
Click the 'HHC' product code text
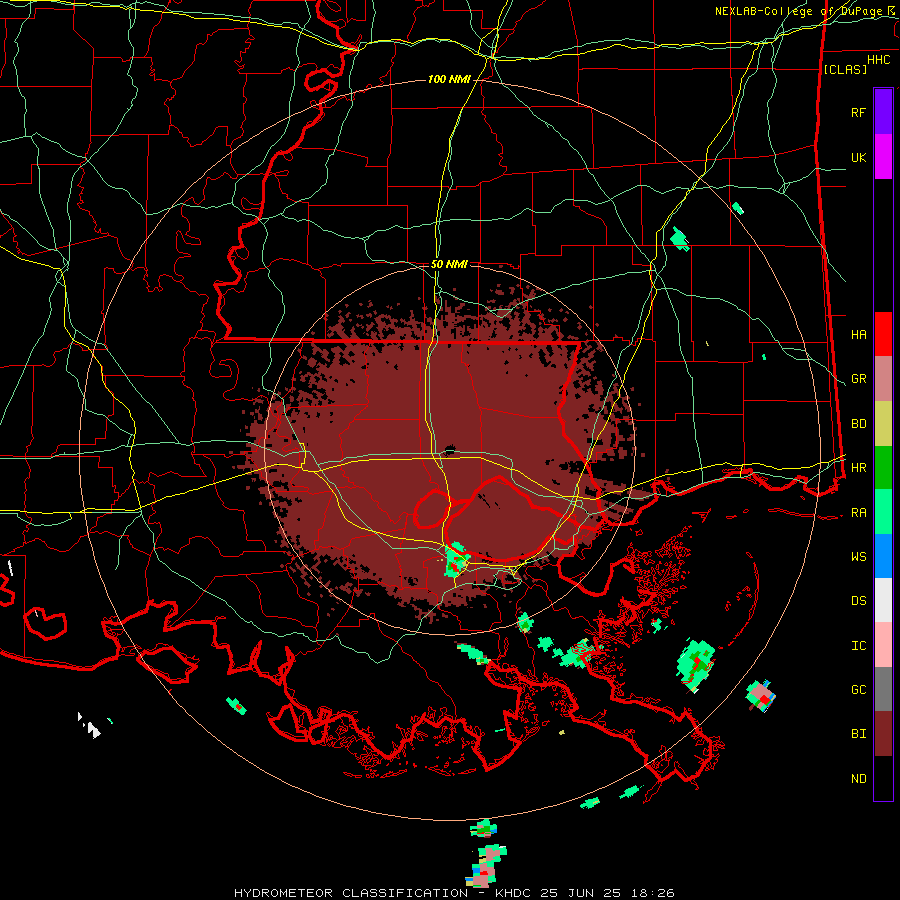pyautogui.click(x=878, y=60)
